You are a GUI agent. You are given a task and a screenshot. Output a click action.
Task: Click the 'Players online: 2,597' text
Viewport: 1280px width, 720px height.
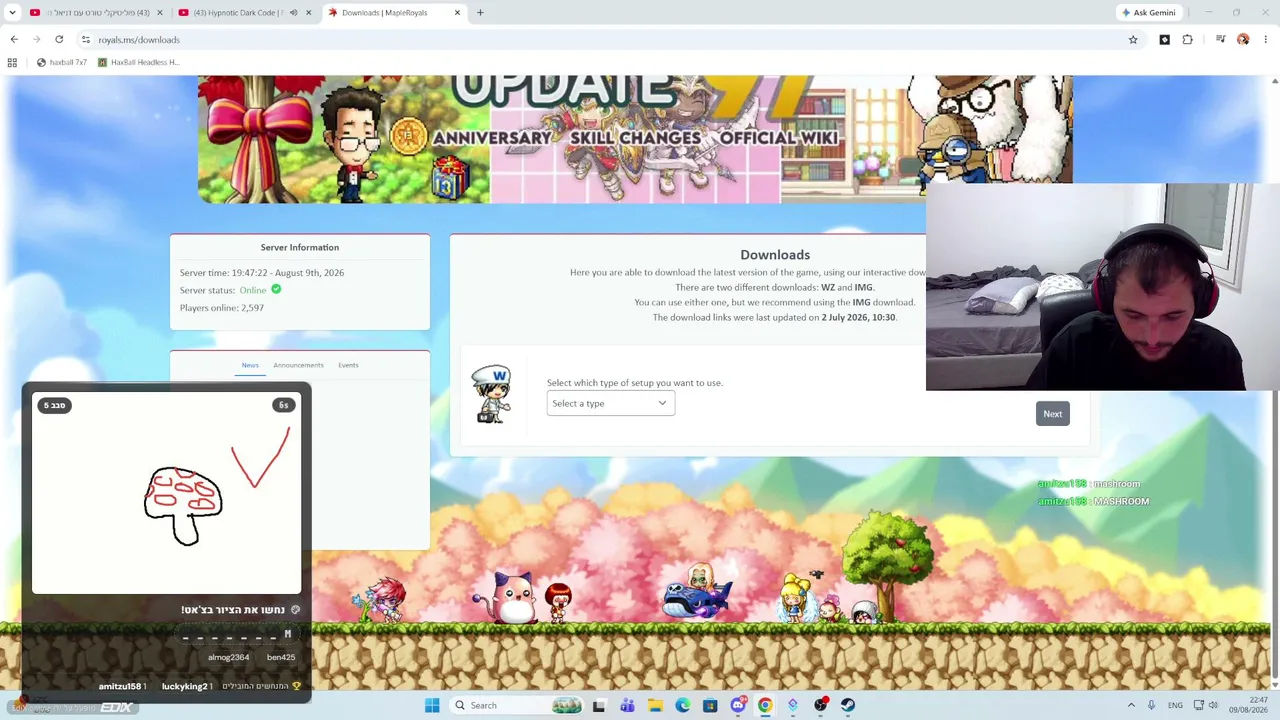point(222,308)
